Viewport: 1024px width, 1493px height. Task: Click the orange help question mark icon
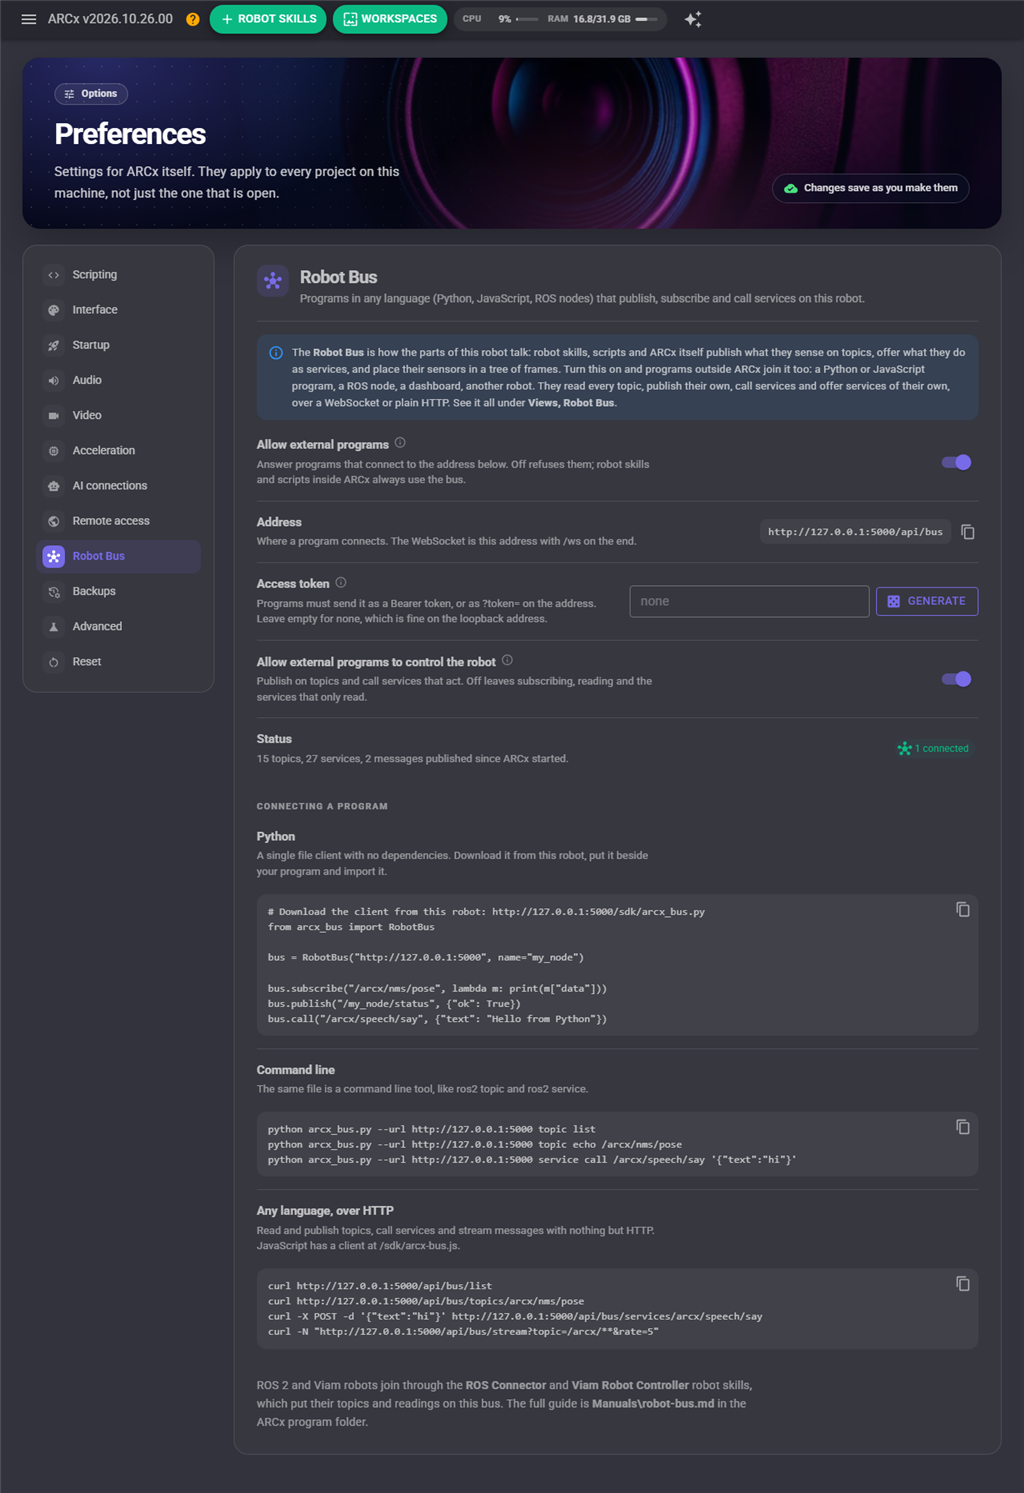point(193,19)
